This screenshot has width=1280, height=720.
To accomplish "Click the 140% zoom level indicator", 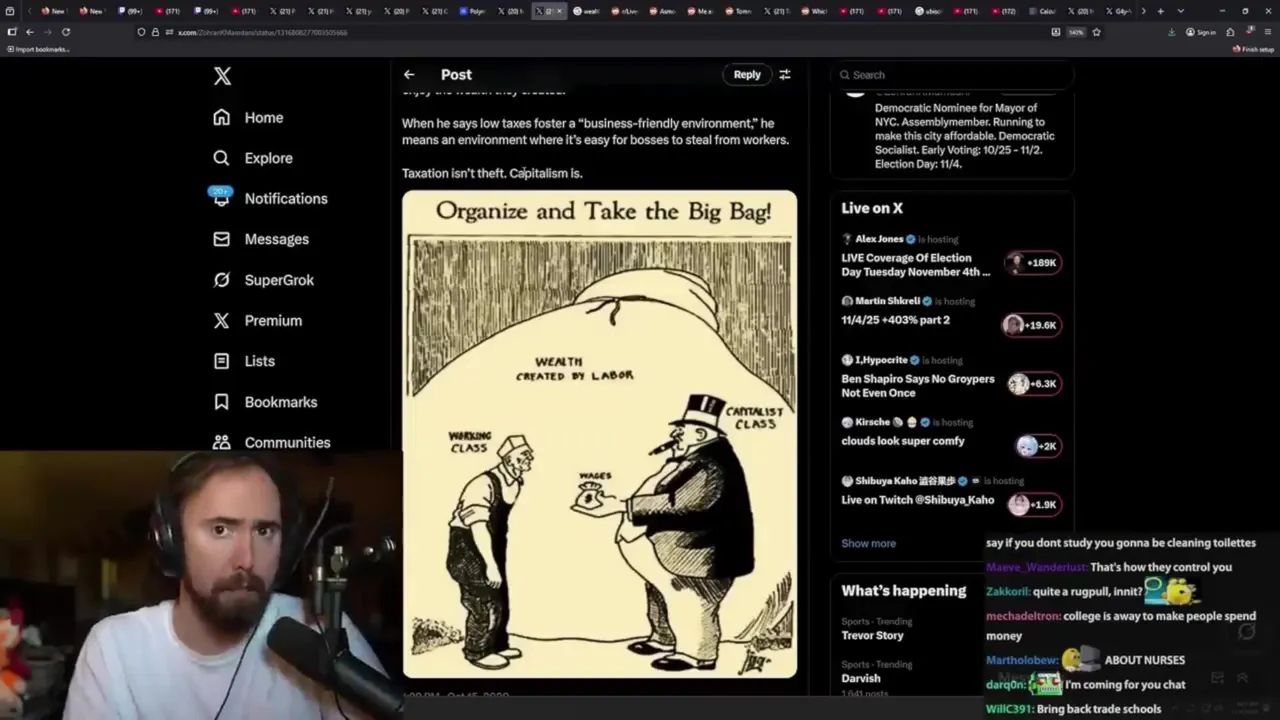I will (x=1076, y=32).
